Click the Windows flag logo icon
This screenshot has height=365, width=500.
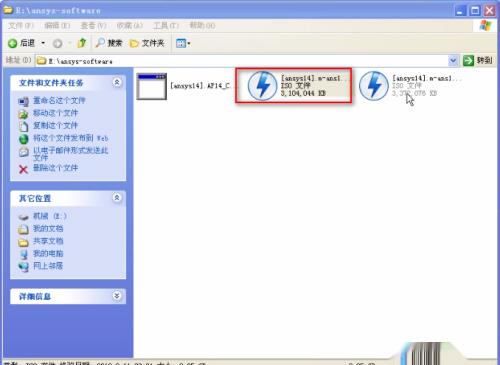(486, 26)
